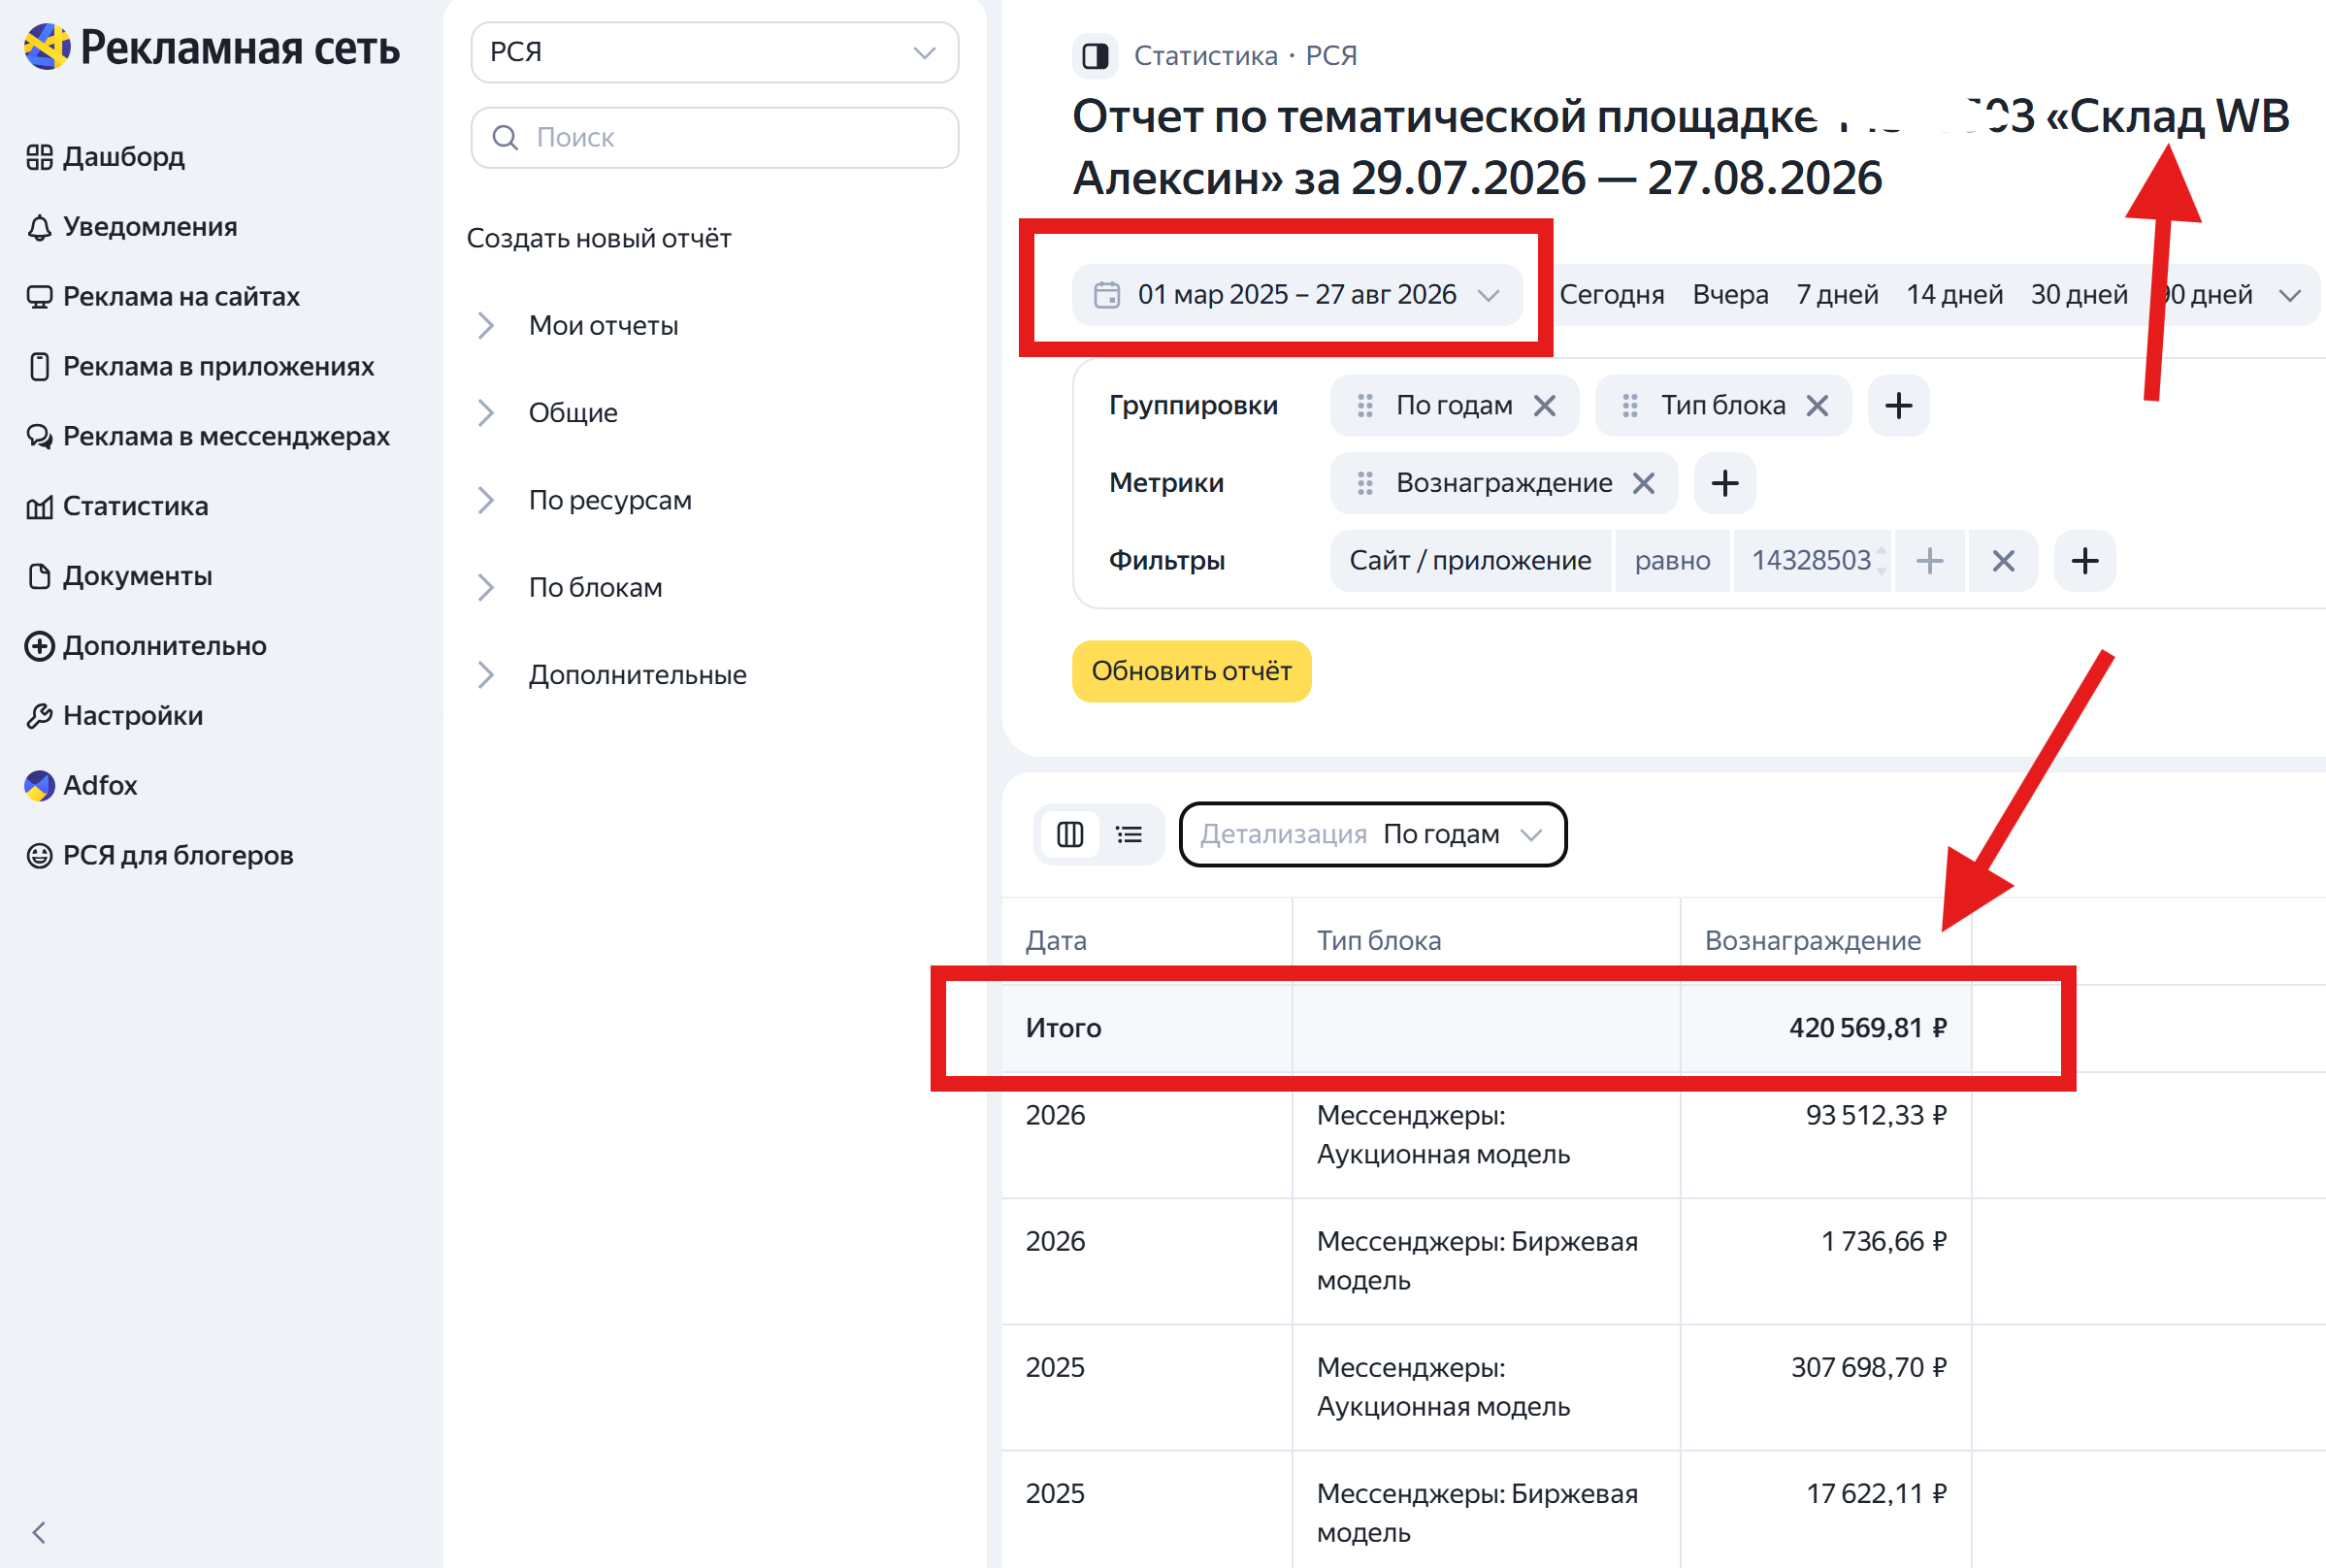This screenshot has height=1568, width=2326.
Task: Click Создать новый отчёт
Action: pyautogui.click(x=599, y=239)
